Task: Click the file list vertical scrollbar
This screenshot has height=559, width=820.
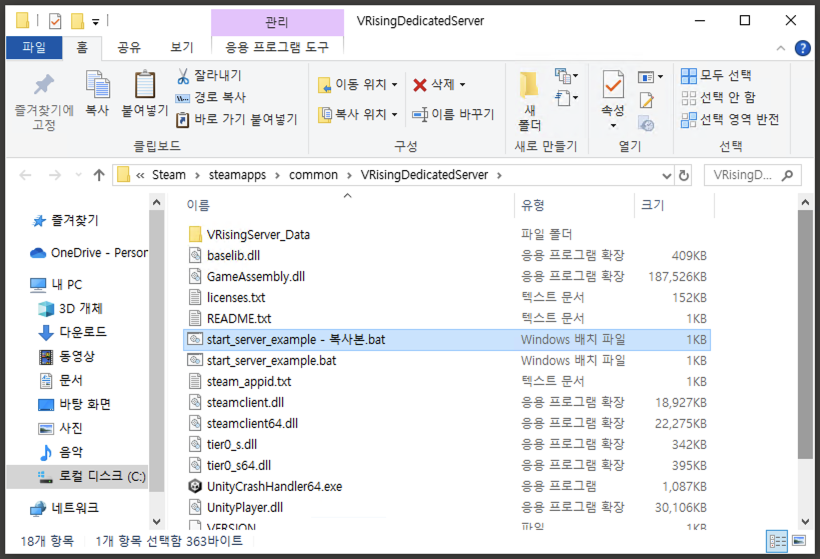Action: click(805, 335)
